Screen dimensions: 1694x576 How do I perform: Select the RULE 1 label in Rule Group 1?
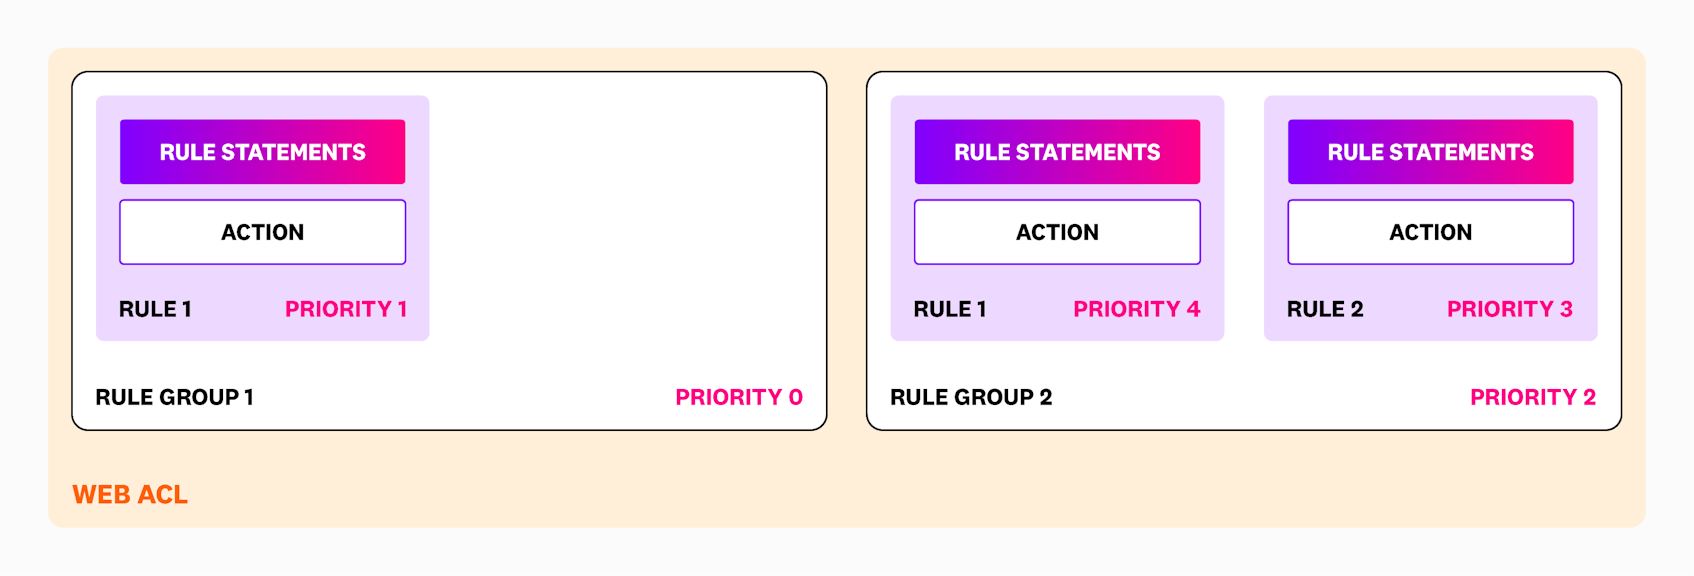tap(155, 309)
